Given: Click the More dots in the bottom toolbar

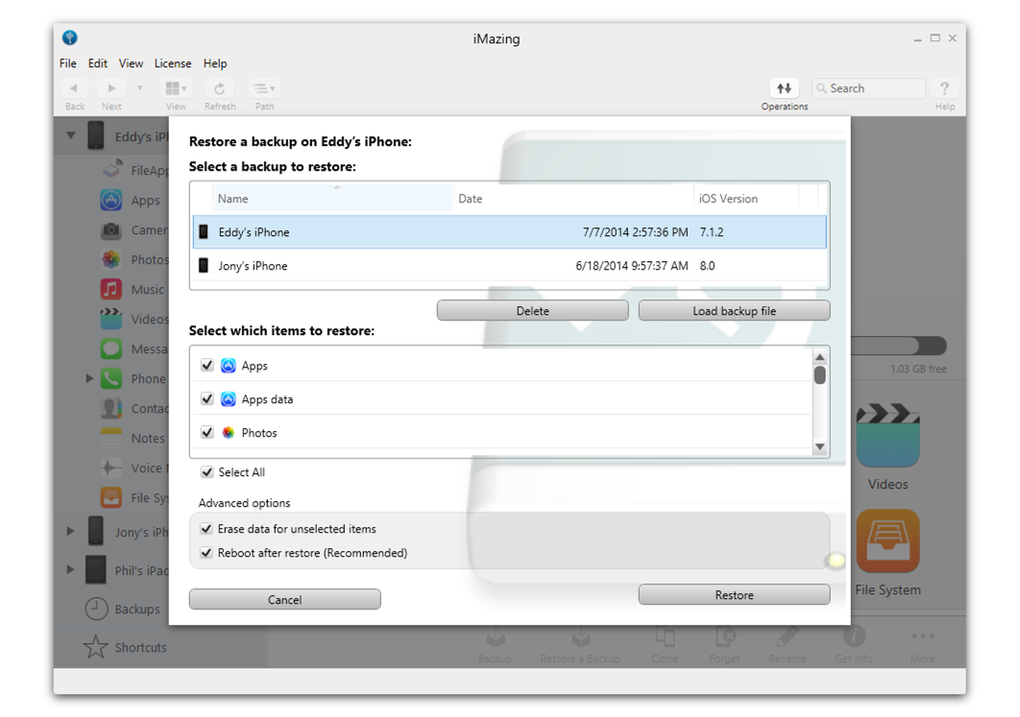Looking at the screenshot, I should [922, 636].
